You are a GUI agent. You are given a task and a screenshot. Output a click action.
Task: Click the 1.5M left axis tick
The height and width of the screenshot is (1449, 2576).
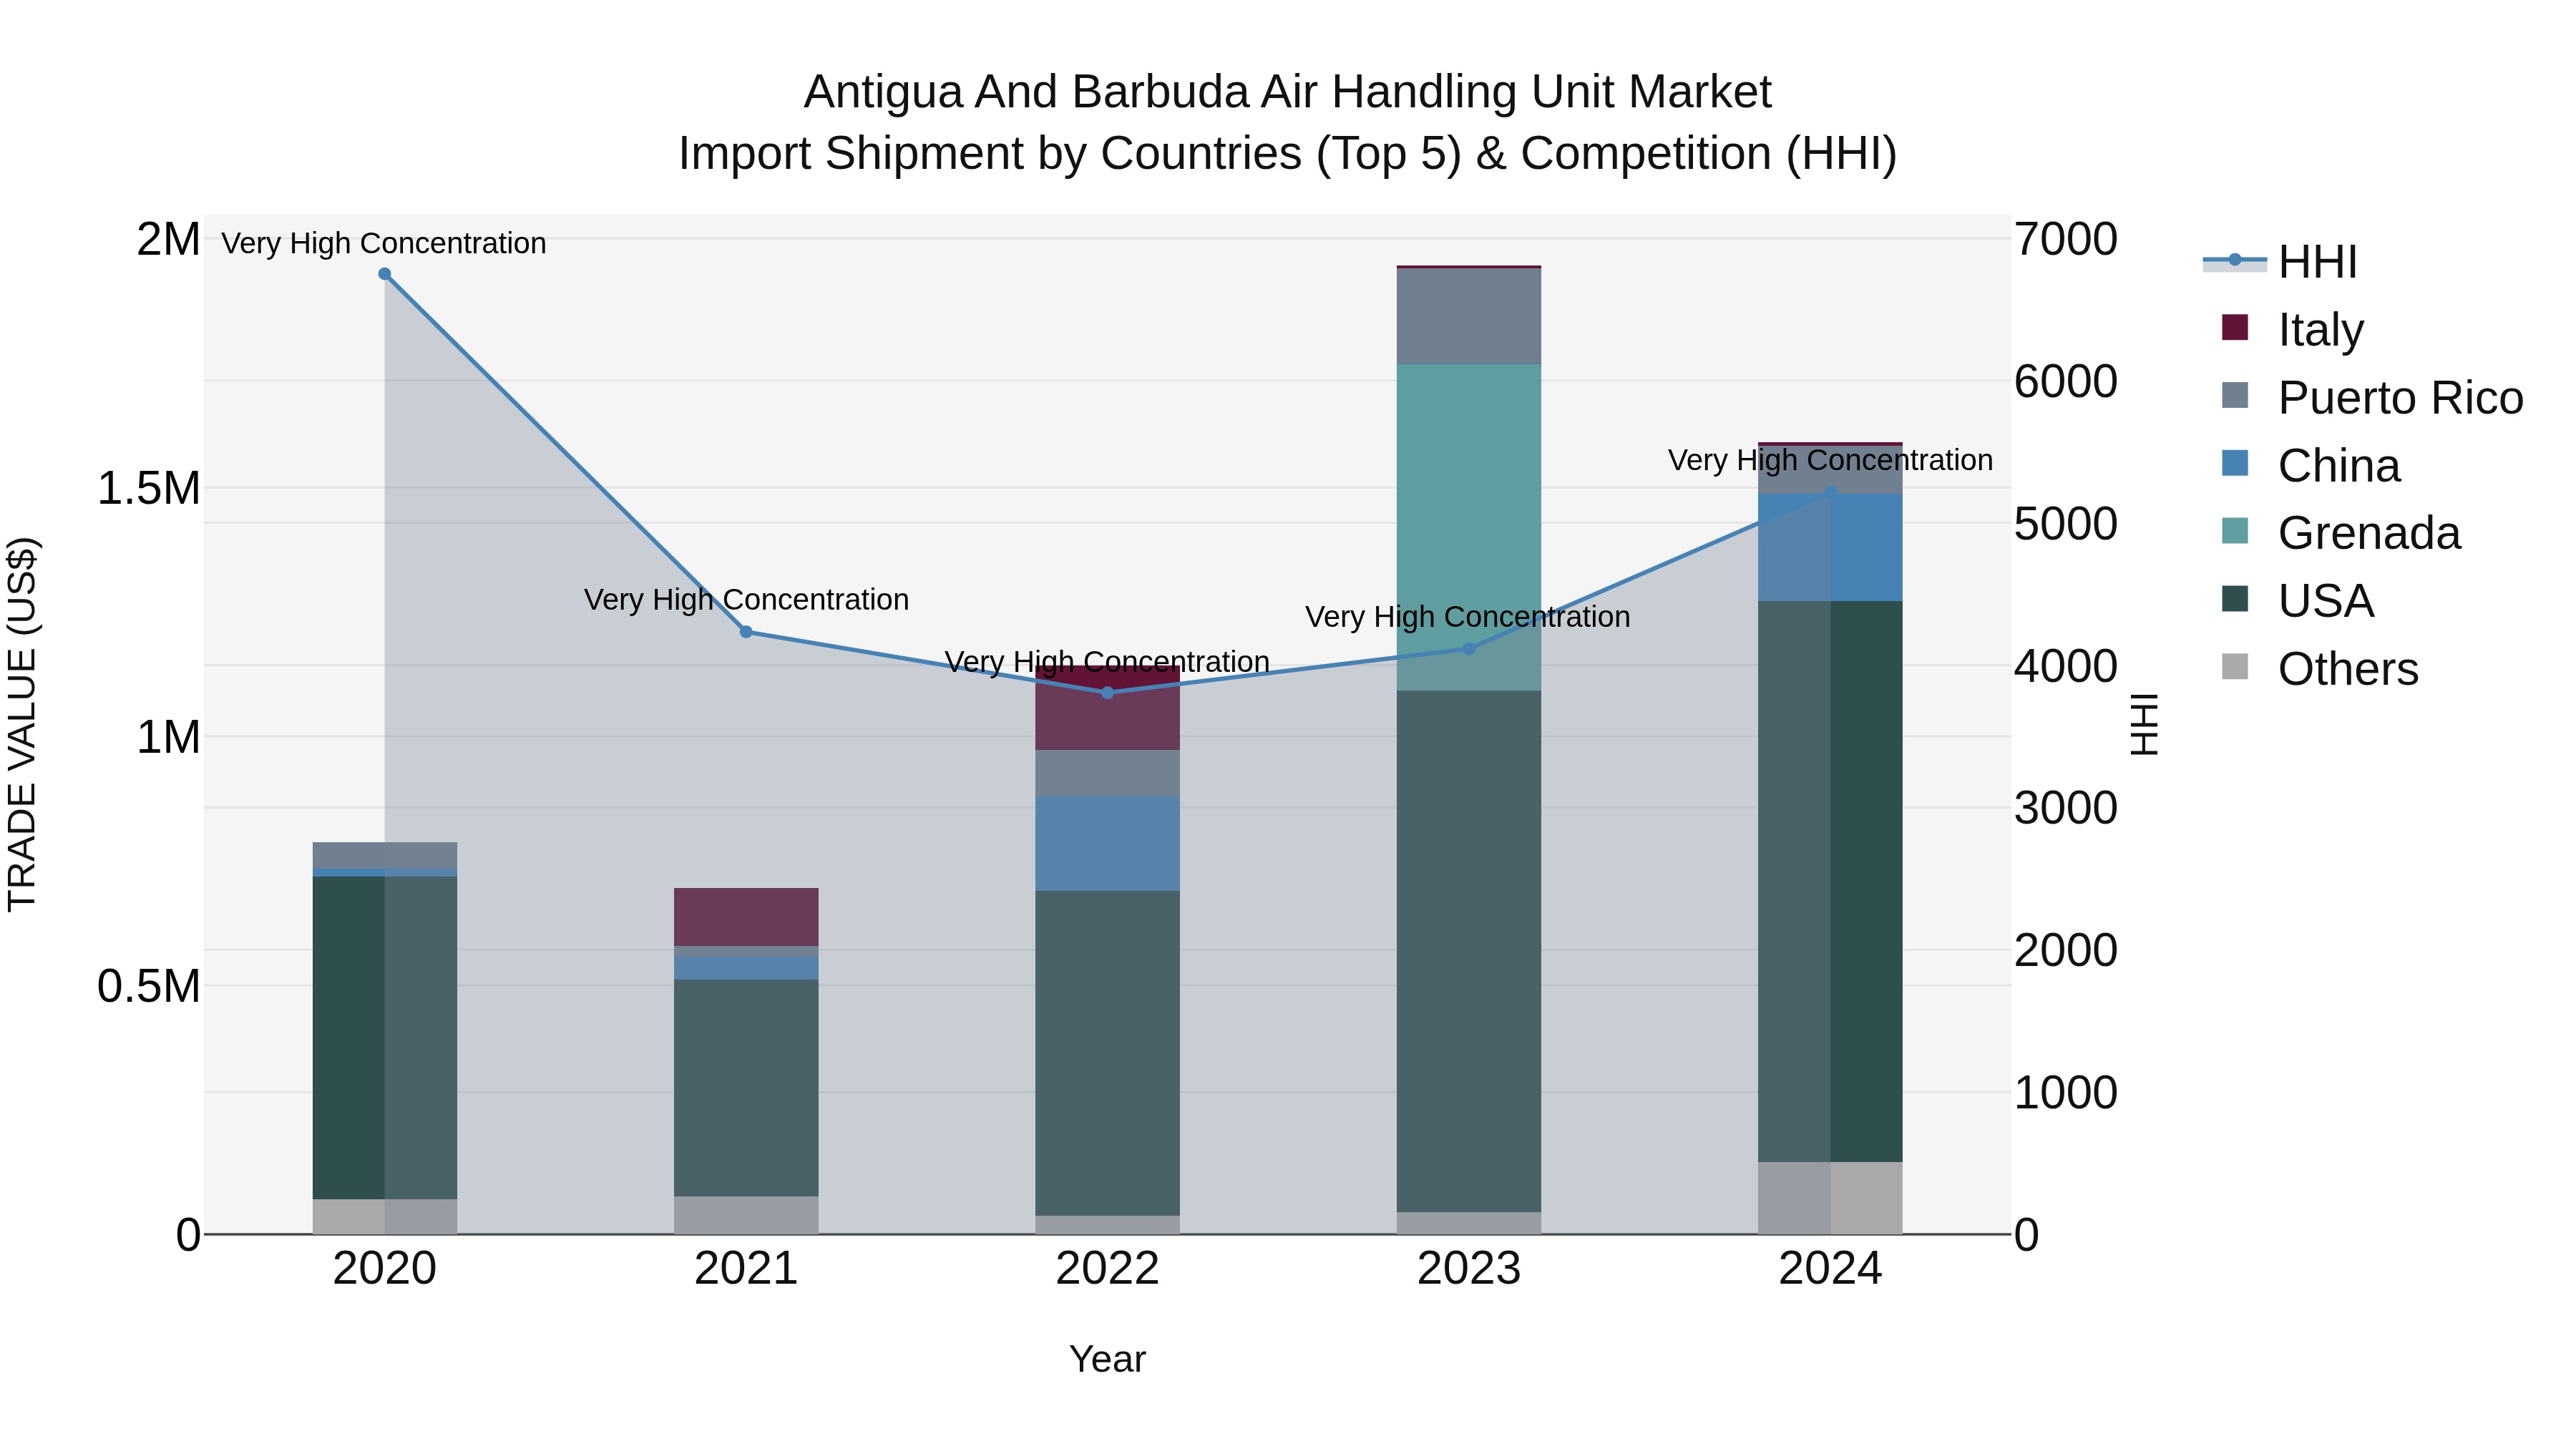coord(148,488)
